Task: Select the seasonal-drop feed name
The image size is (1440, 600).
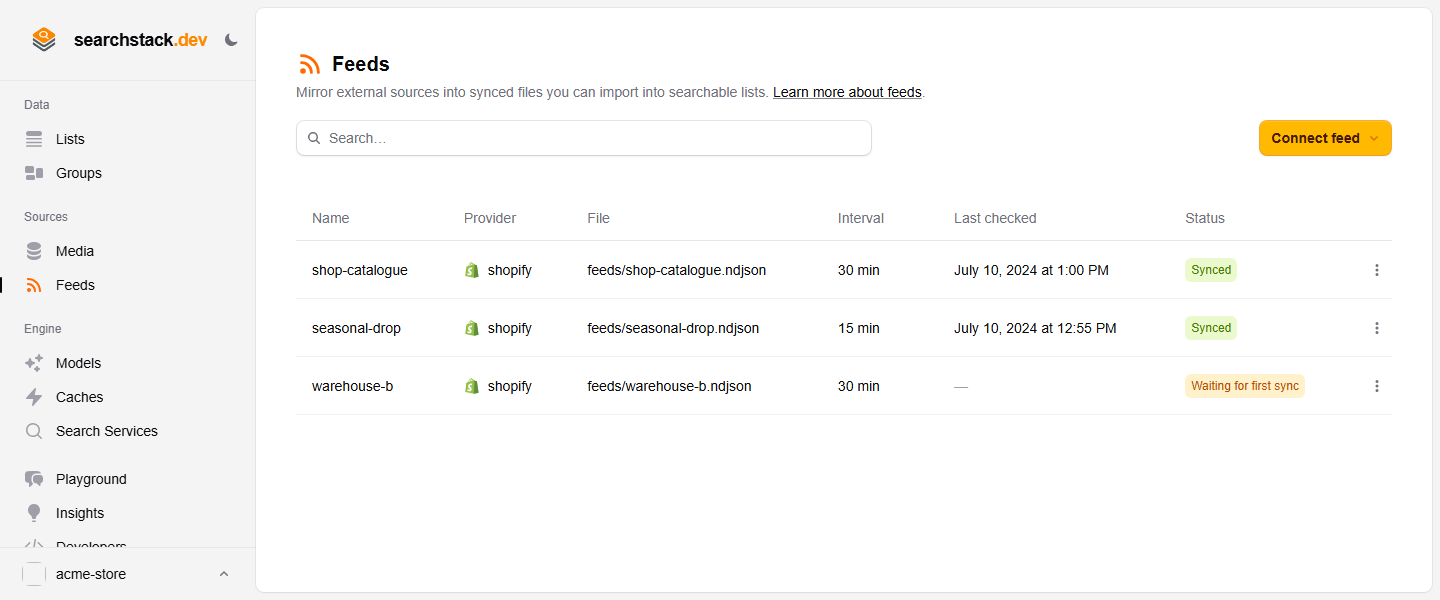Action: [356, 328]
